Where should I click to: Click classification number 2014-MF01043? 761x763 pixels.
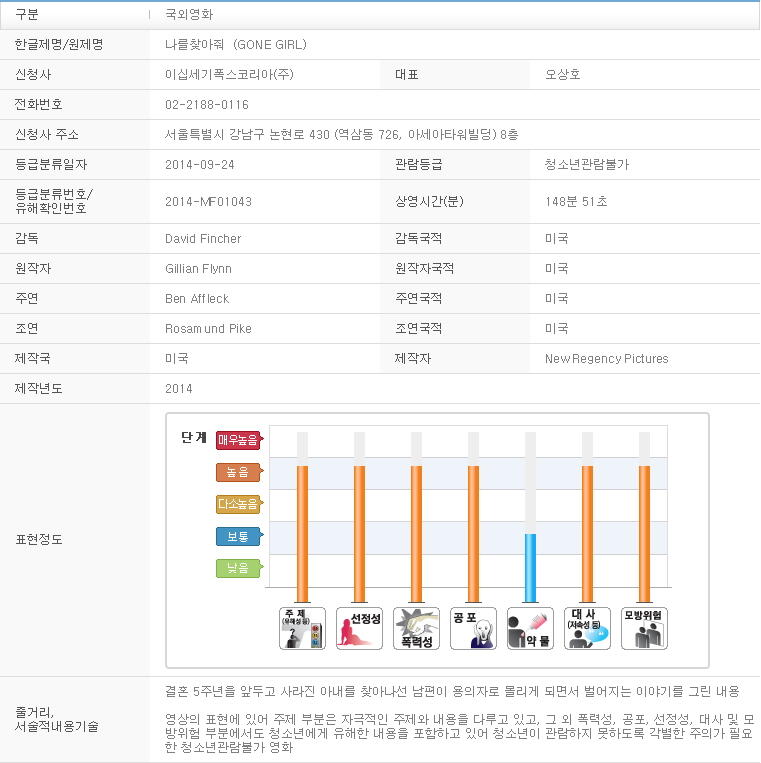208,201
